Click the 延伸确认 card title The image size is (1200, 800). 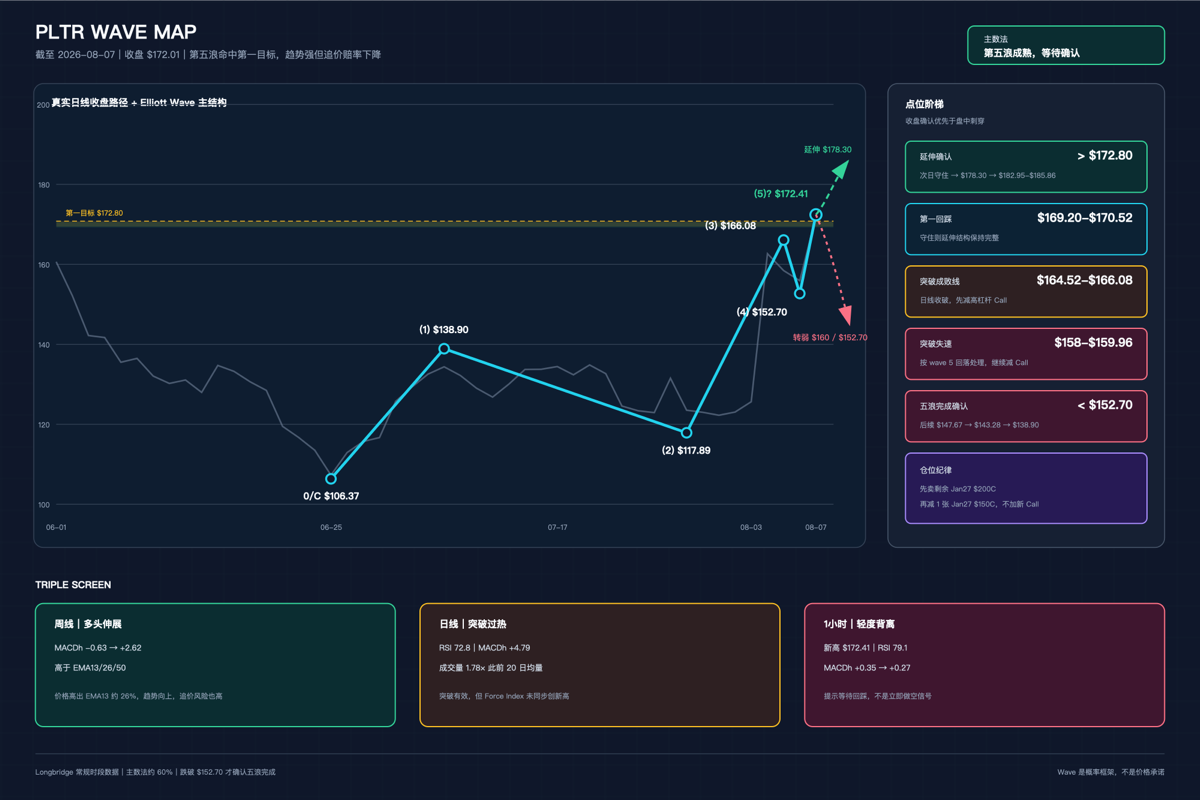(936, 157)
